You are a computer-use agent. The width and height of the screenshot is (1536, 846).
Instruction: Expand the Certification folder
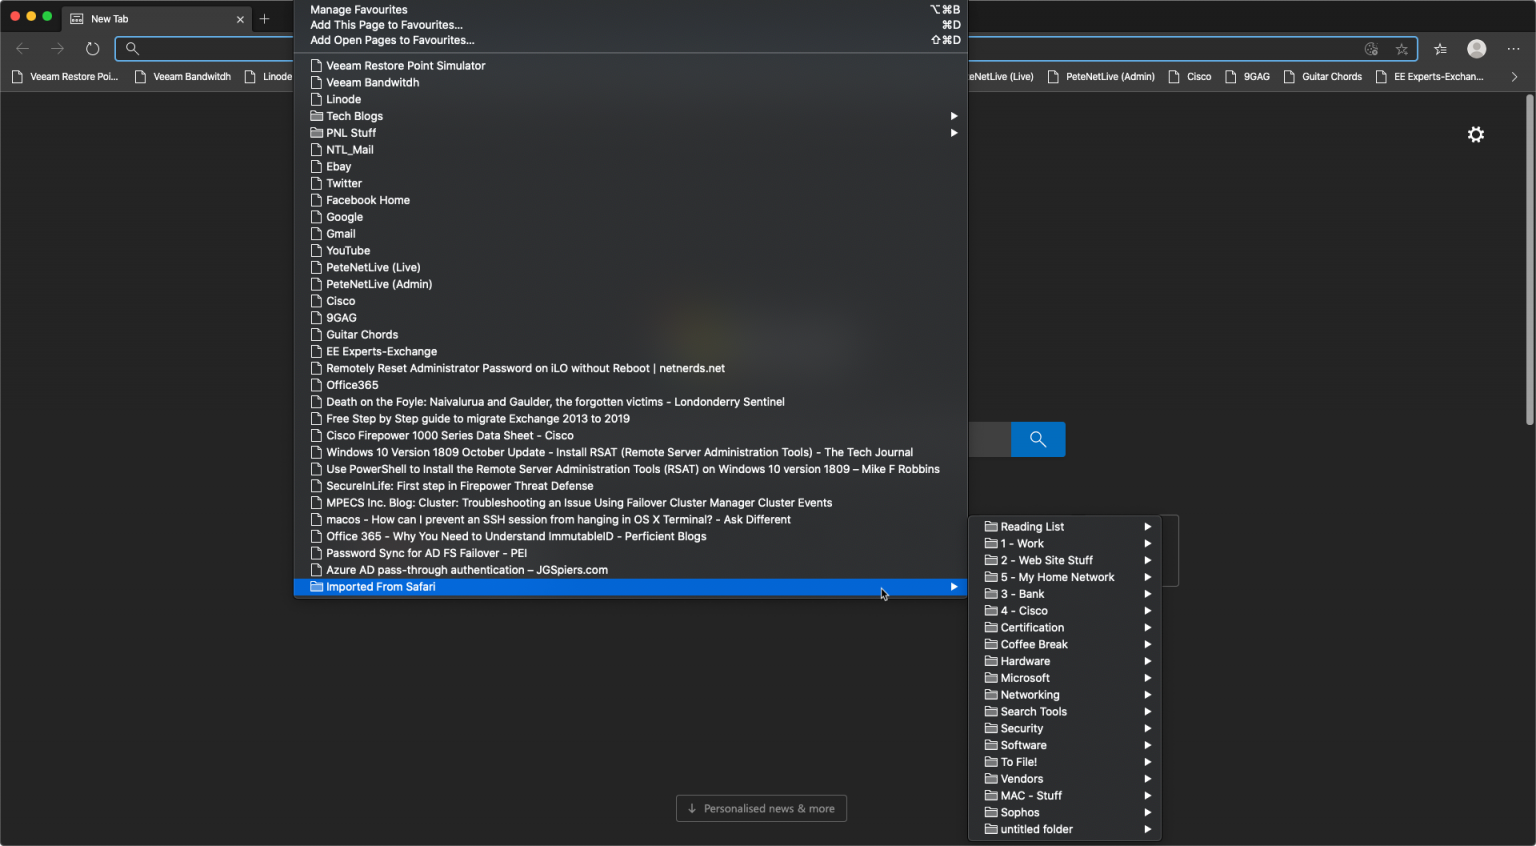coord(1065,628)
